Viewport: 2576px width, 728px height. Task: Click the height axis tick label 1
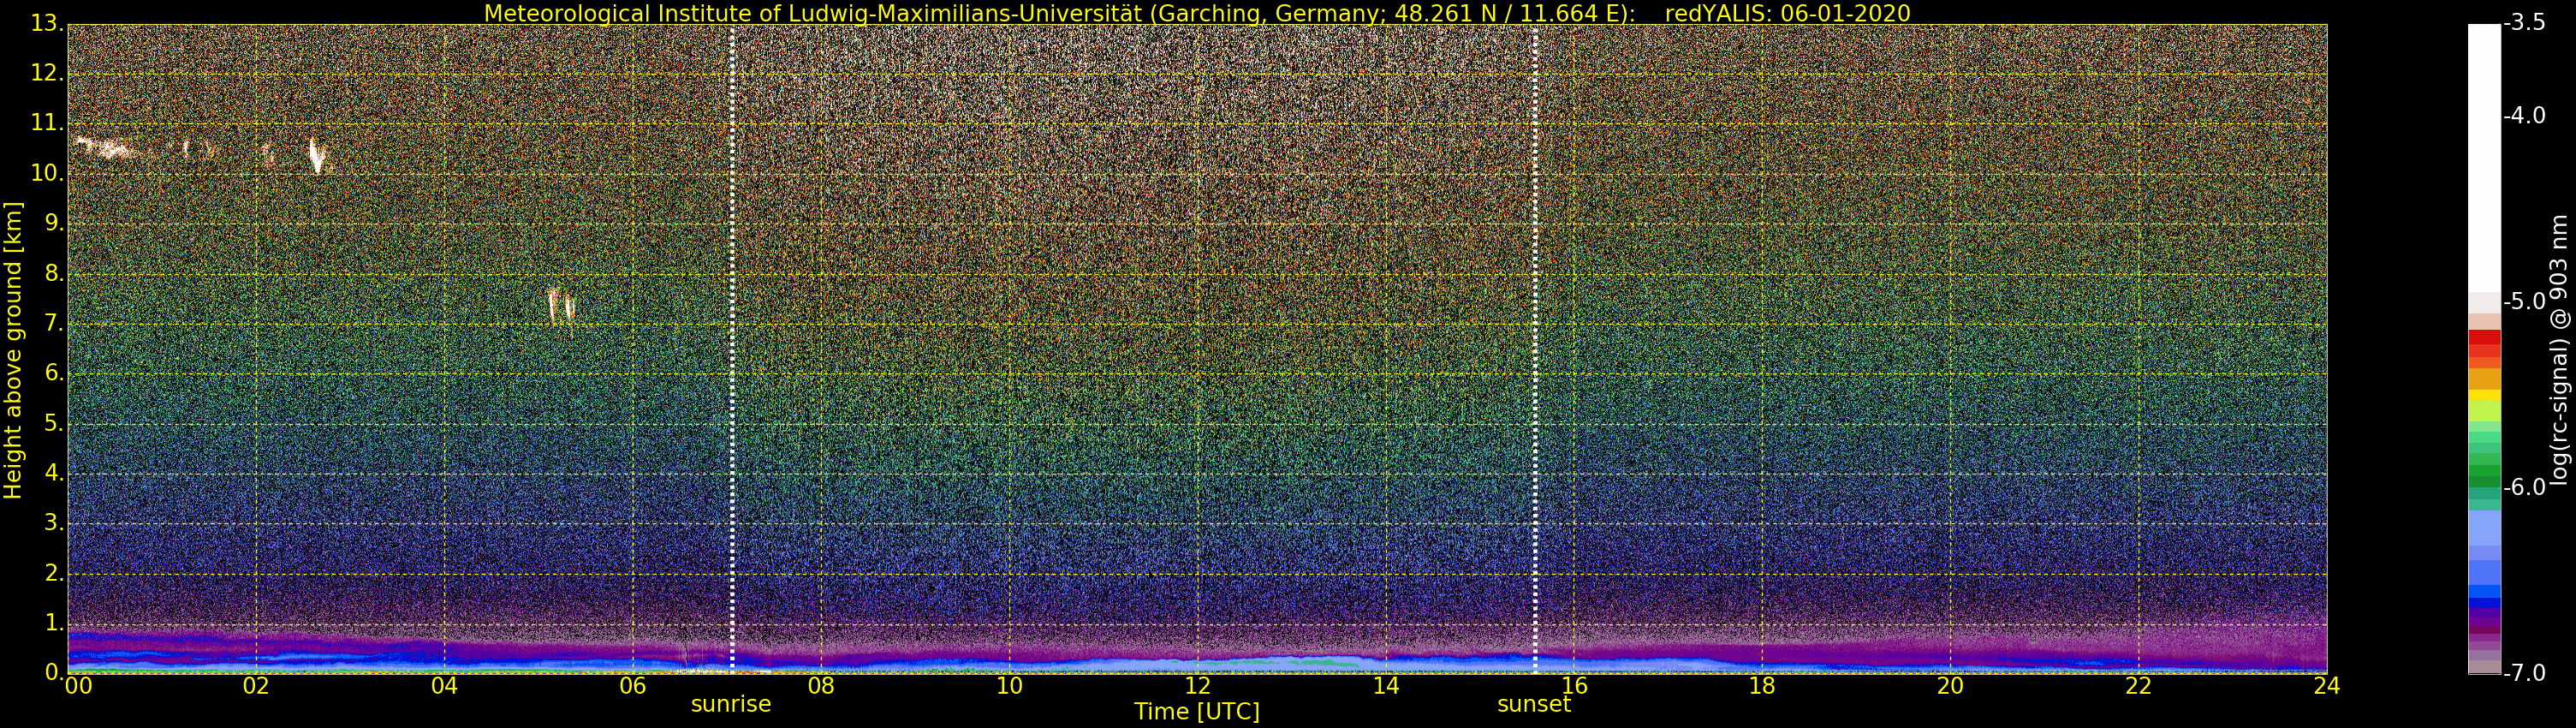point(53,623)
